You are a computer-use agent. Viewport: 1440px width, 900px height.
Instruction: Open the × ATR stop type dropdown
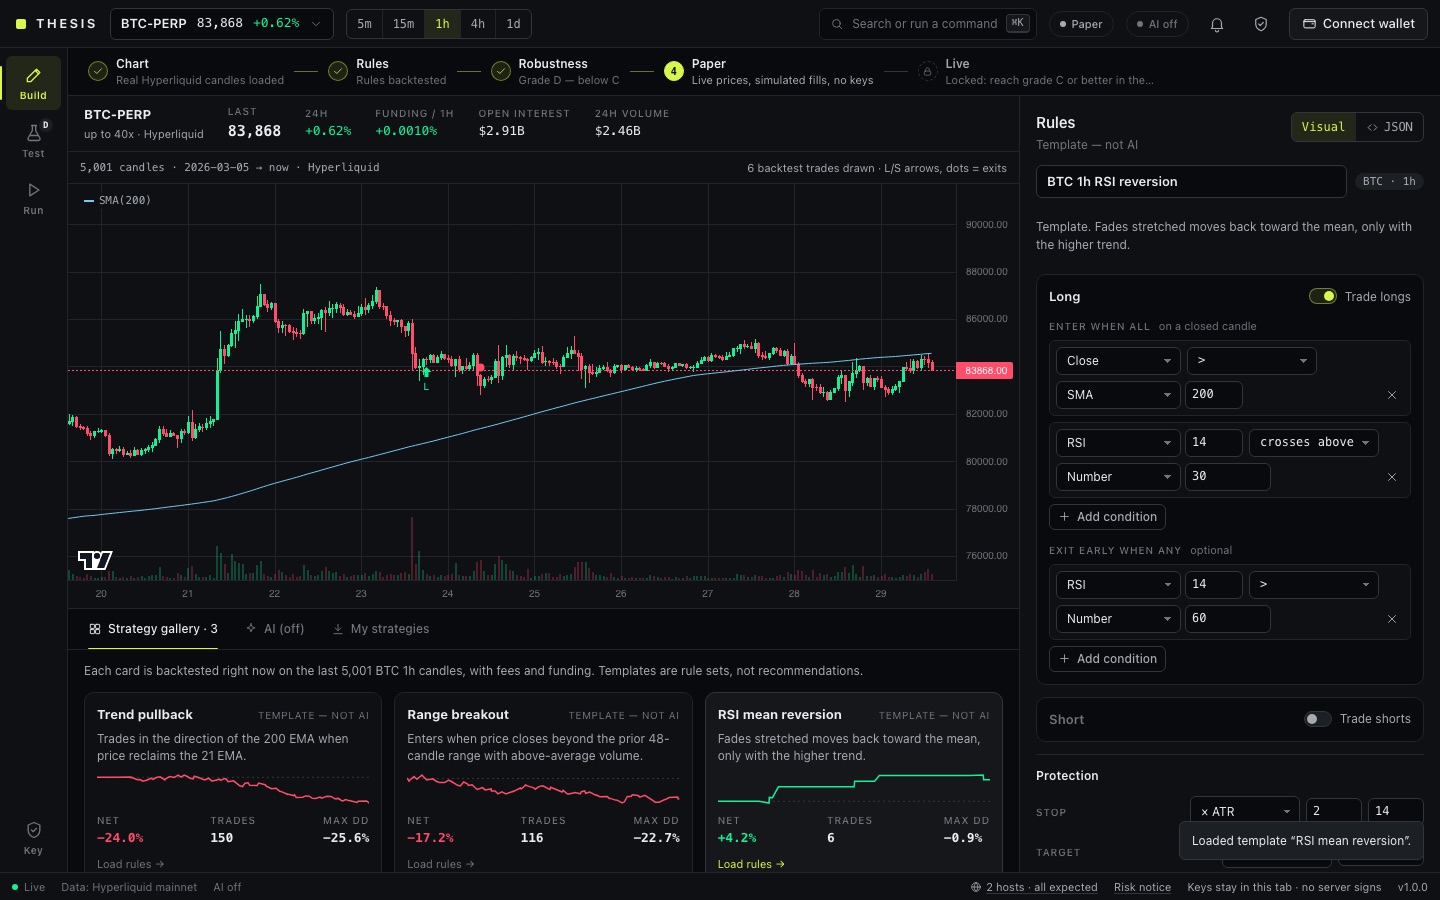pyautogui.click(x=1244, y=811)
